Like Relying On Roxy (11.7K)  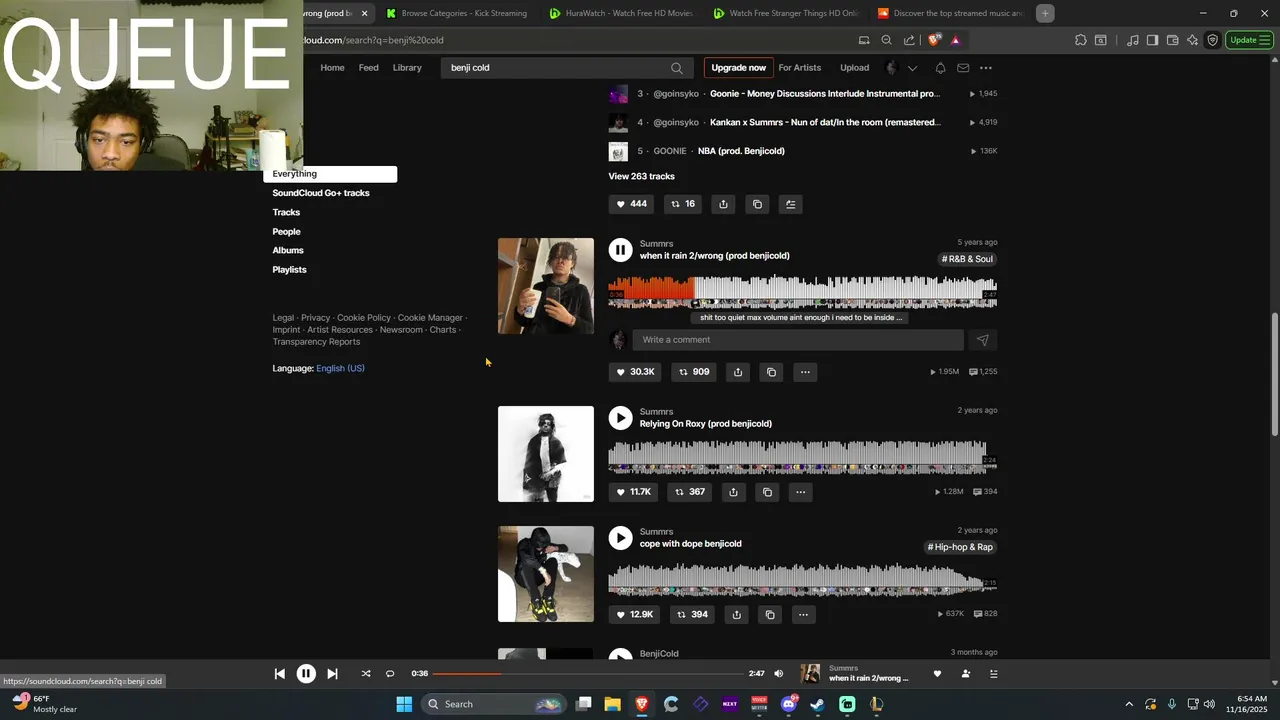(x=633, y=492)
